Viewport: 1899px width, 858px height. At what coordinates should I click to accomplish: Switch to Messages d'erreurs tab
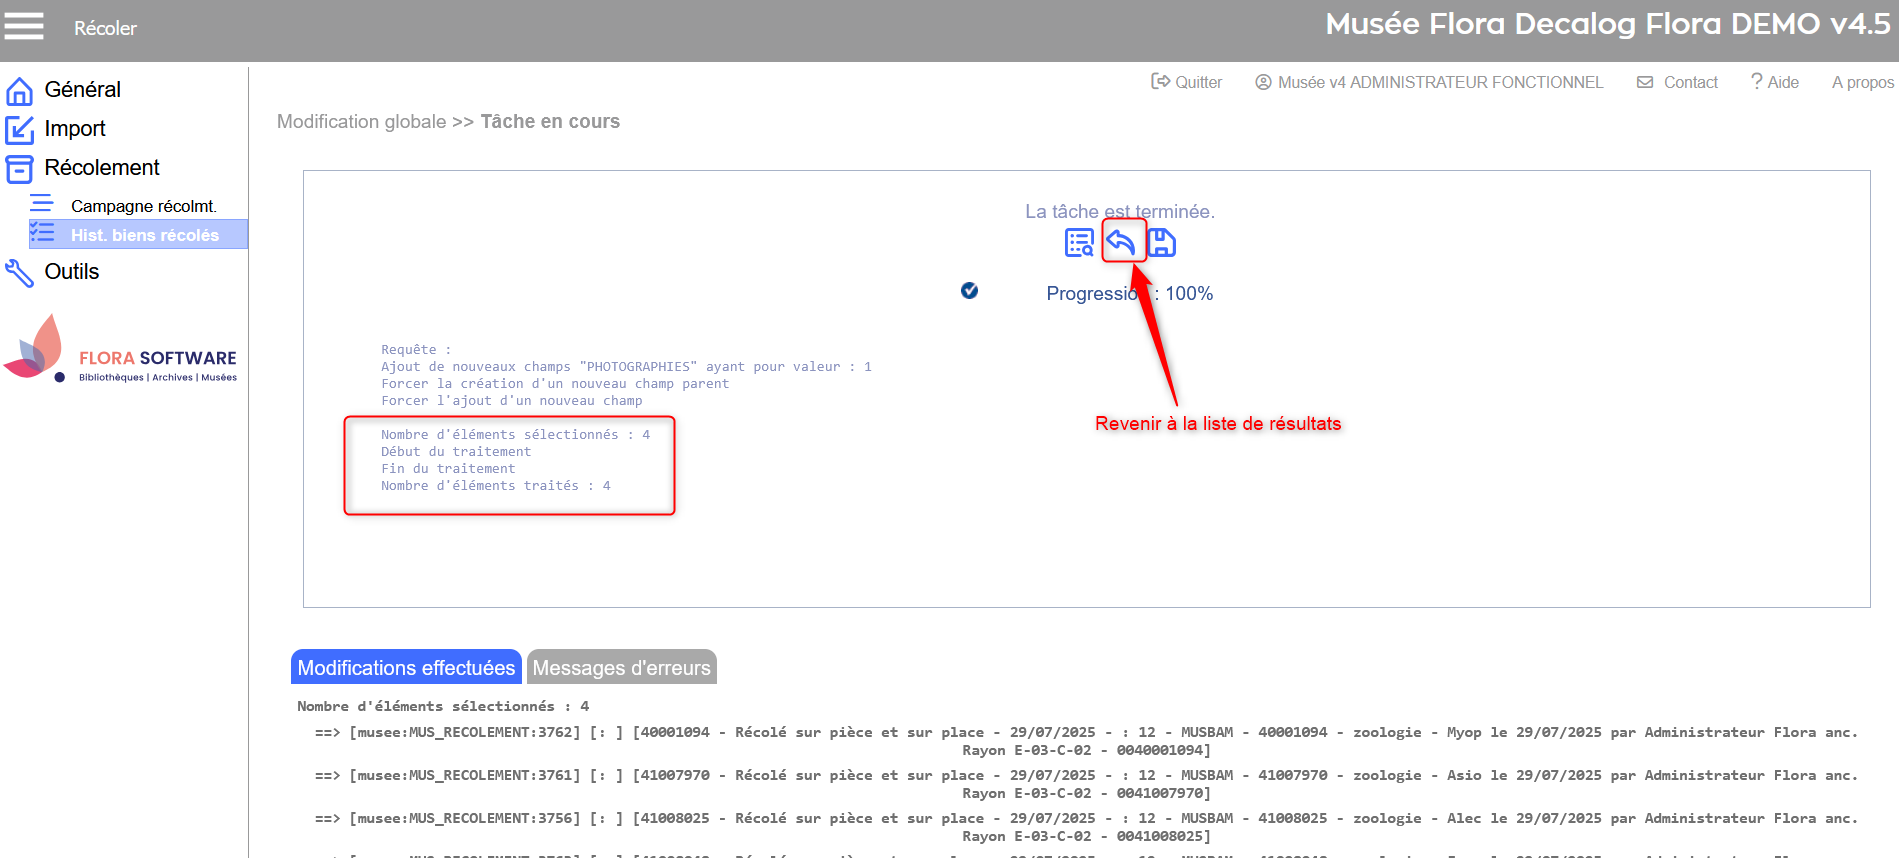(621, 668)
